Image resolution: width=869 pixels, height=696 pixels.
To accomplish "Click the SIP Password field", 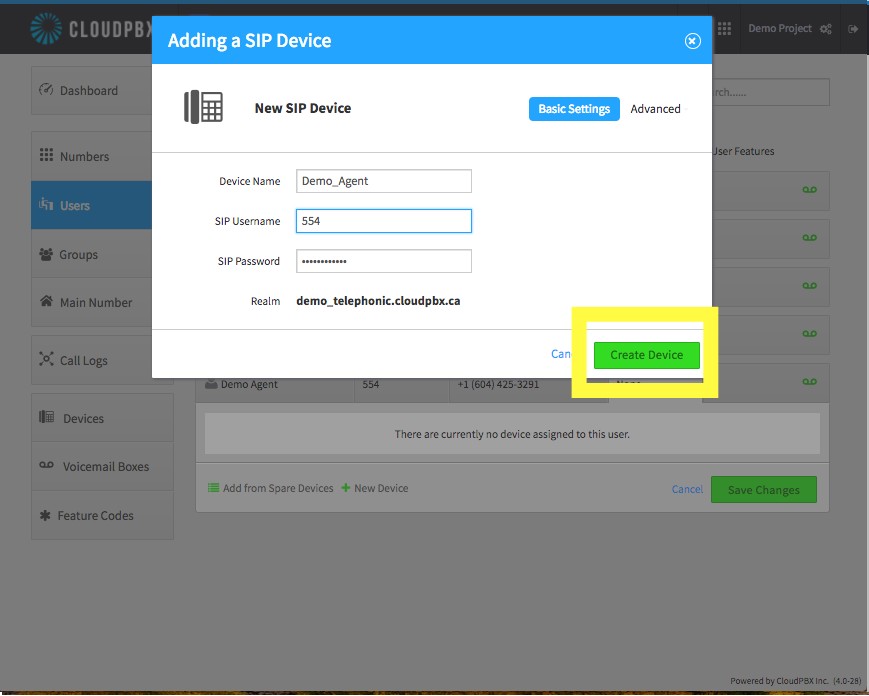I will point(384,261).
